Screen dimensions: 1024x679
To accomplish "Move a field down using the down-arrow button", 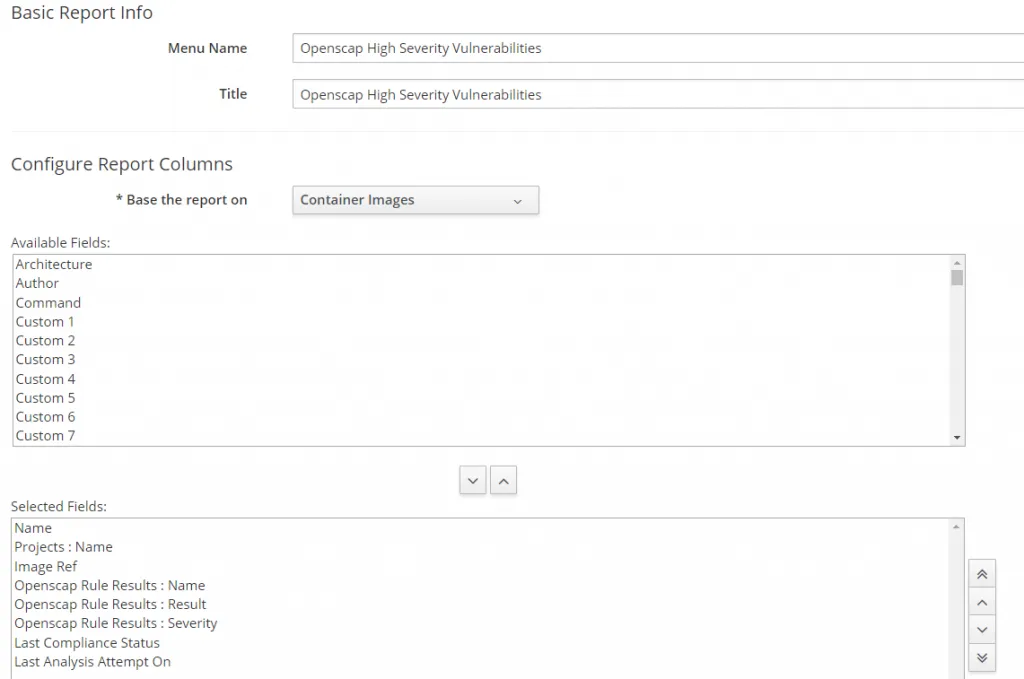I will tap(472, 480).
